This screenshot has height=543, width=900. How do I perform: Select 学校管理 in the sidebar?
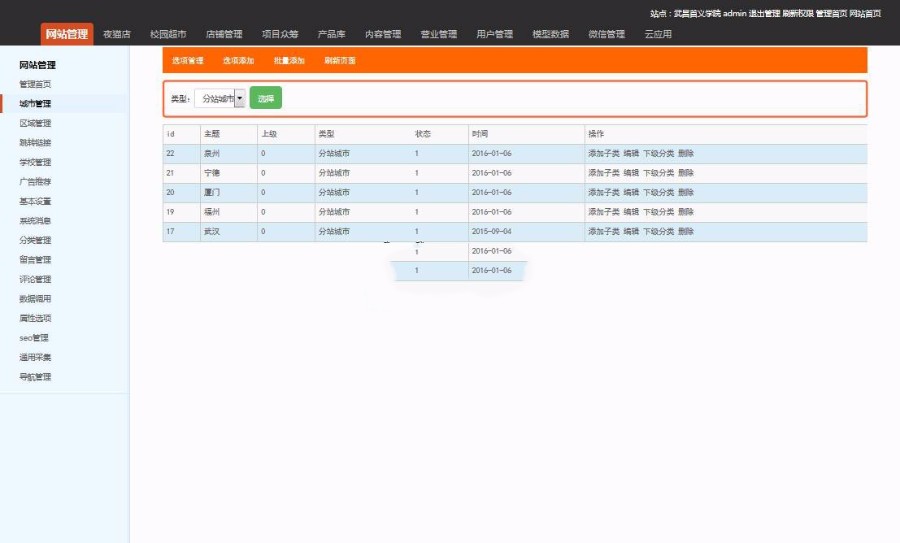[35, 162]
